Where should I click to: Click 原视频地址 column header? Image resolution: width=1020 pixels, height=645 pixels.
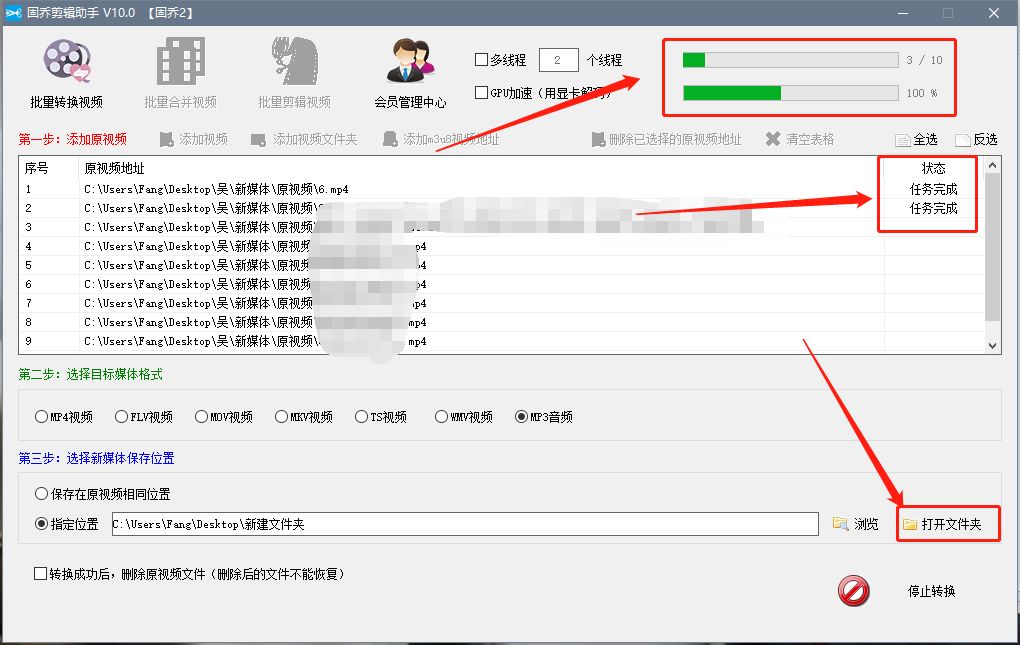(x=114, y=168)
